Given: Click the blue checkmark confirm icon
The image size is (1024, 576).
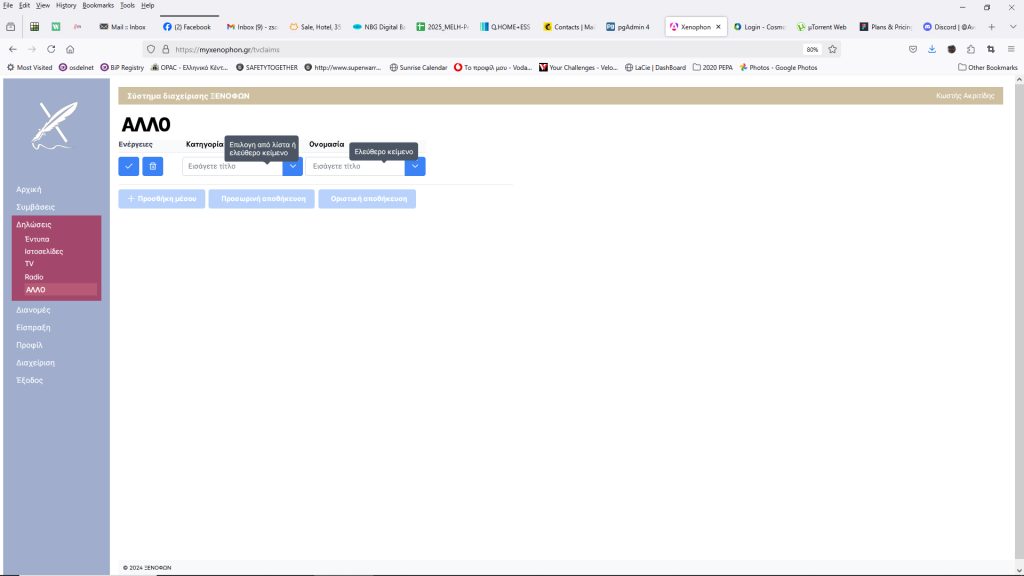Looking at the screenshot, I should 128,166.
